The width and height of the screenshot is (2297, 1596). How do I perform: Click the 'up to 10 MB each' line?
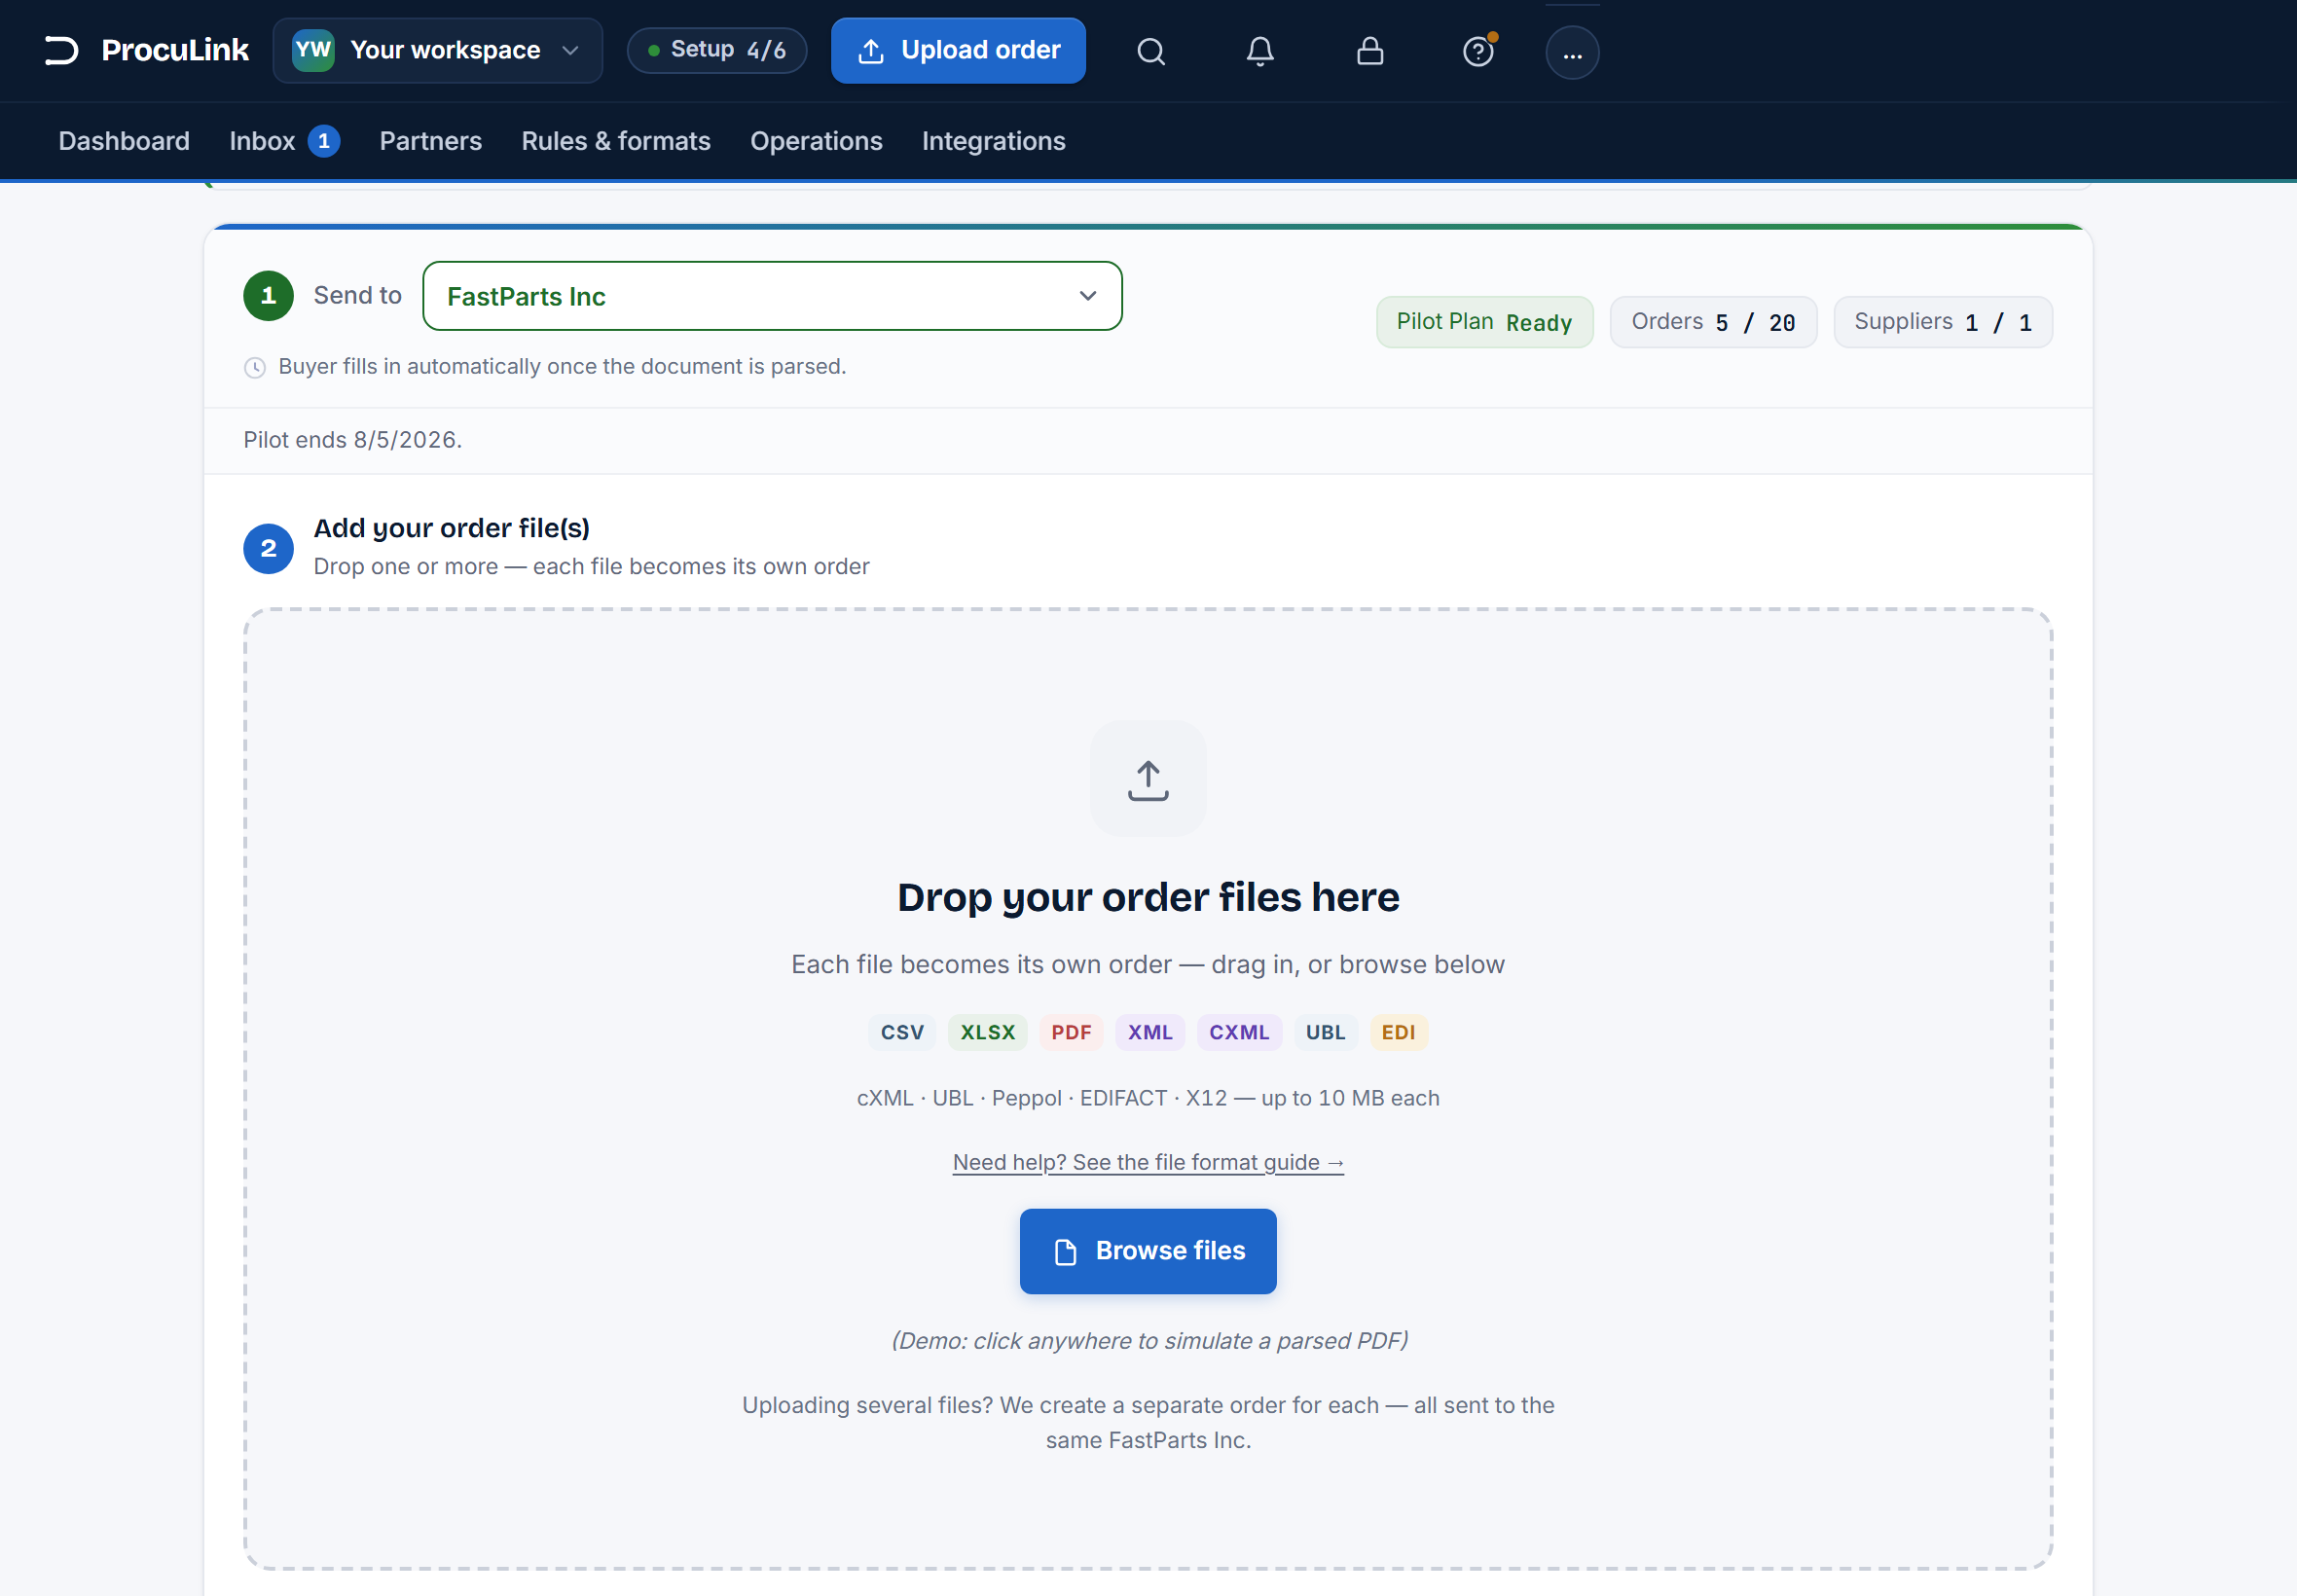[x=1148, y=1098]
